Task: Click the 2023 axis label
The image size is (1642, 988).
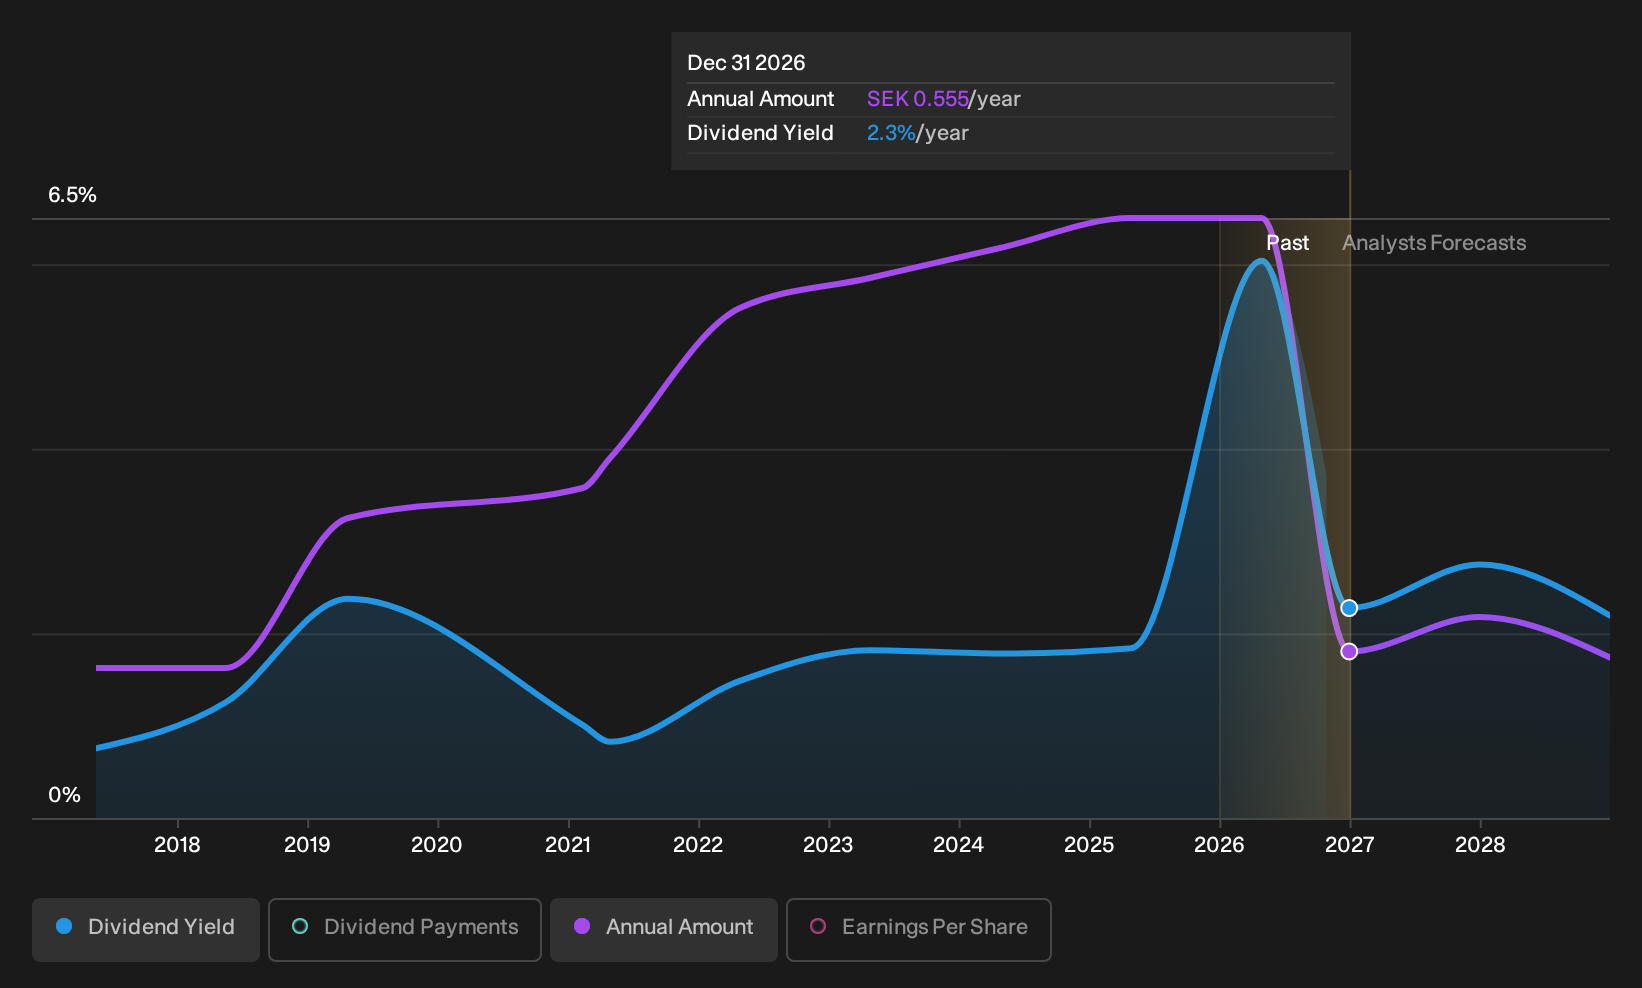Action: [828, 845]
